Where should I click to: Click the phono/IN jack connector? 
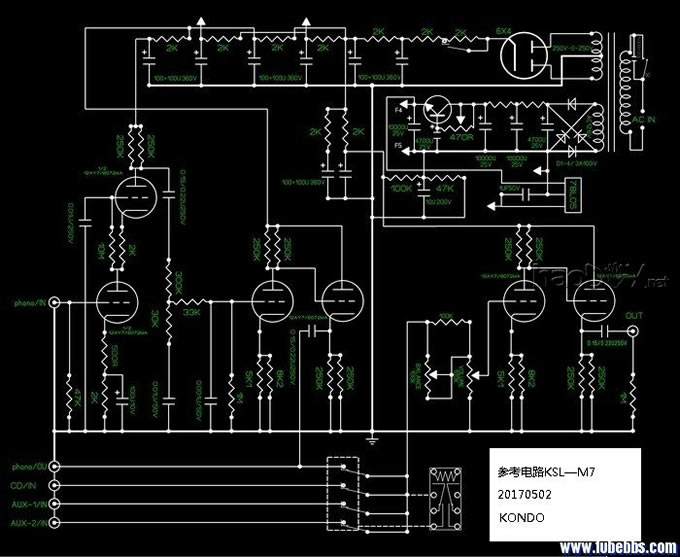pos(54,301)
